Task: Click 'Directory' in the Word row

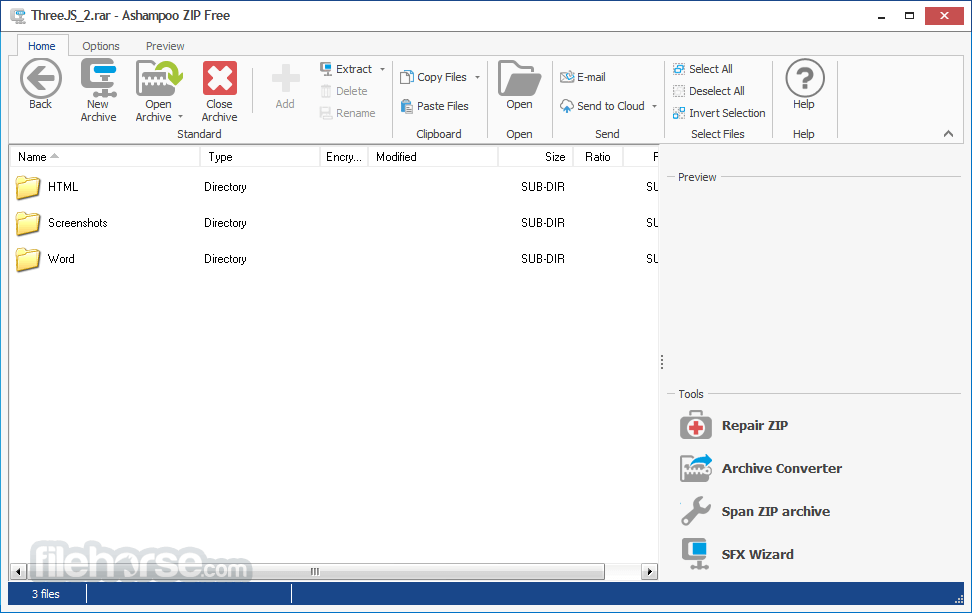Action: click(x=225, y=259)
